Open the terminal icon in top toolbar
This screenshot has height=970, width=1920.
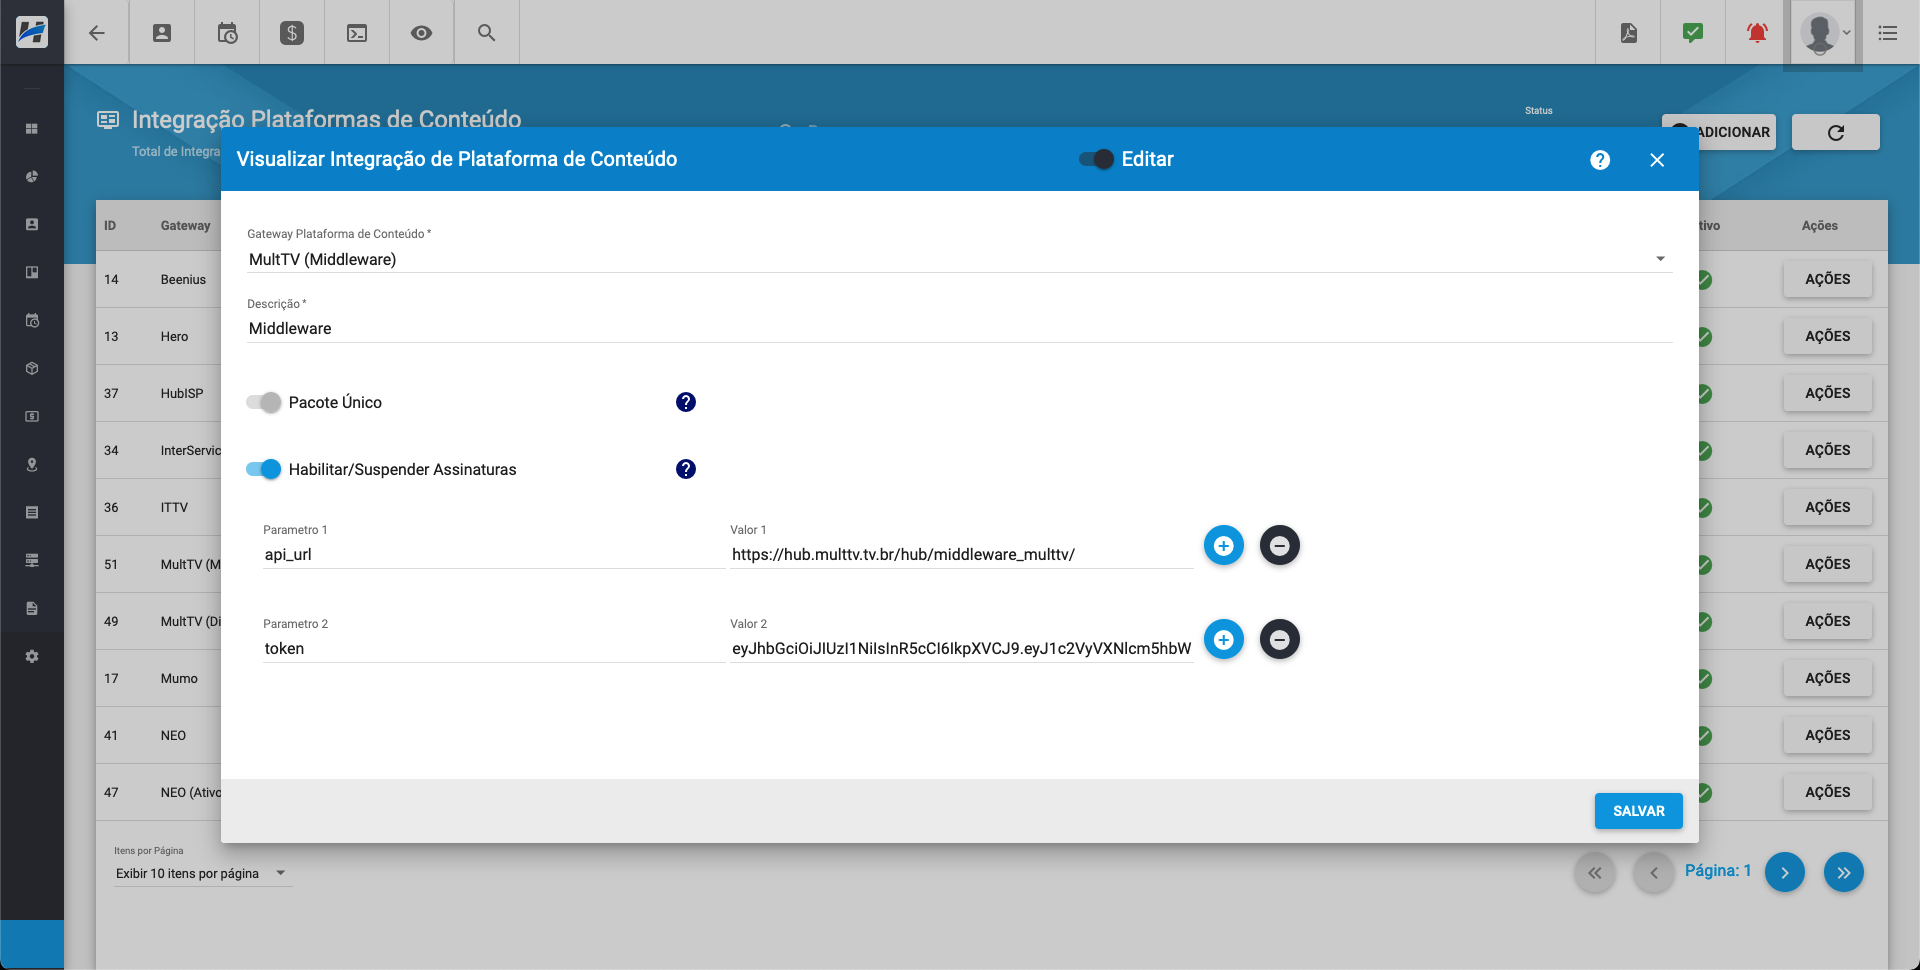(x=356, y=32)
